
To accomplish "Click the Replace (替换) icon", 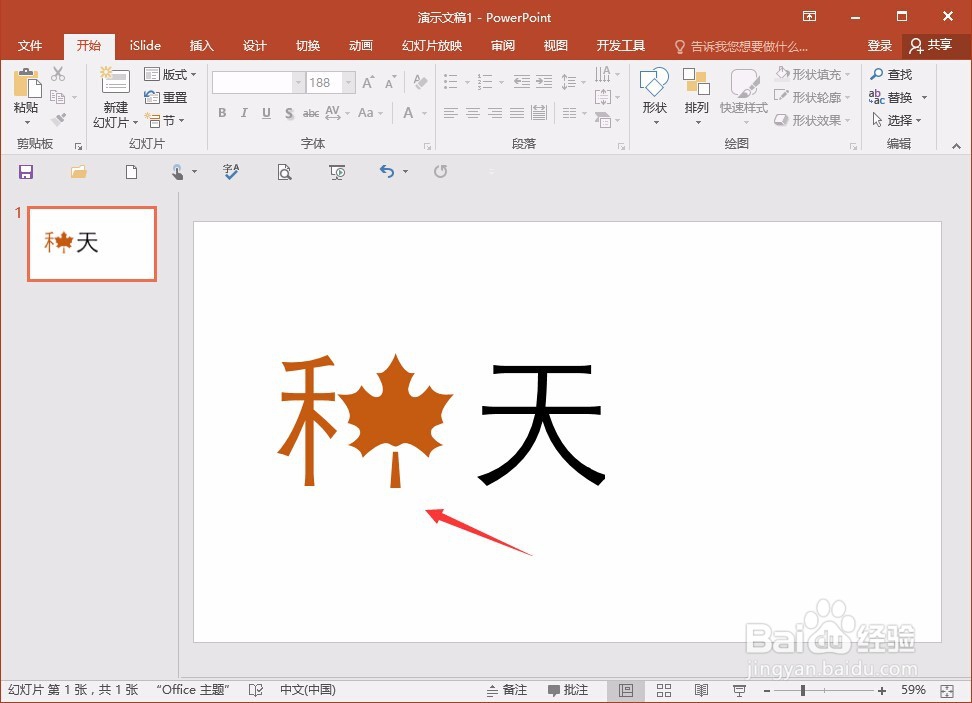I will (893, 96).
